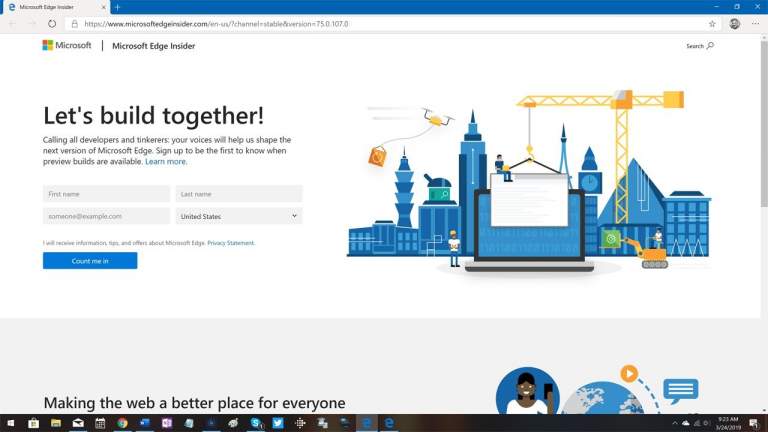
Task: Focus the someone@example.com email field
Action: coord(106,216)
